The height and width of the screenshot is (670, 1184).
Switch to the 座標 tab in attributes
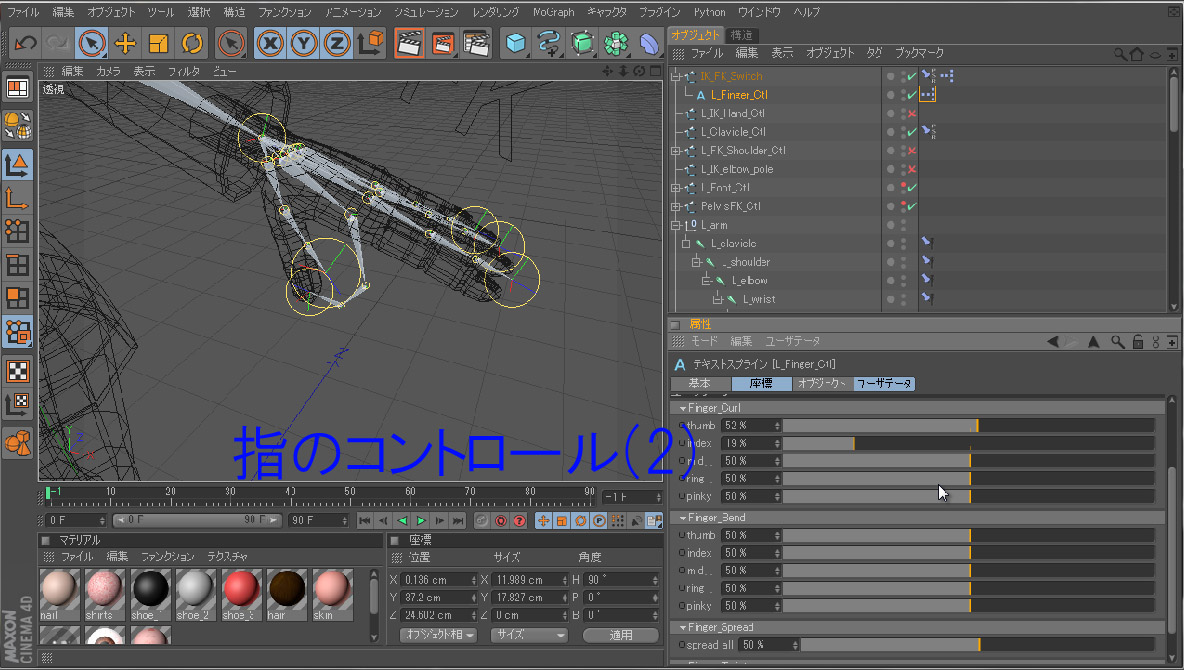[x=760, y=384]
